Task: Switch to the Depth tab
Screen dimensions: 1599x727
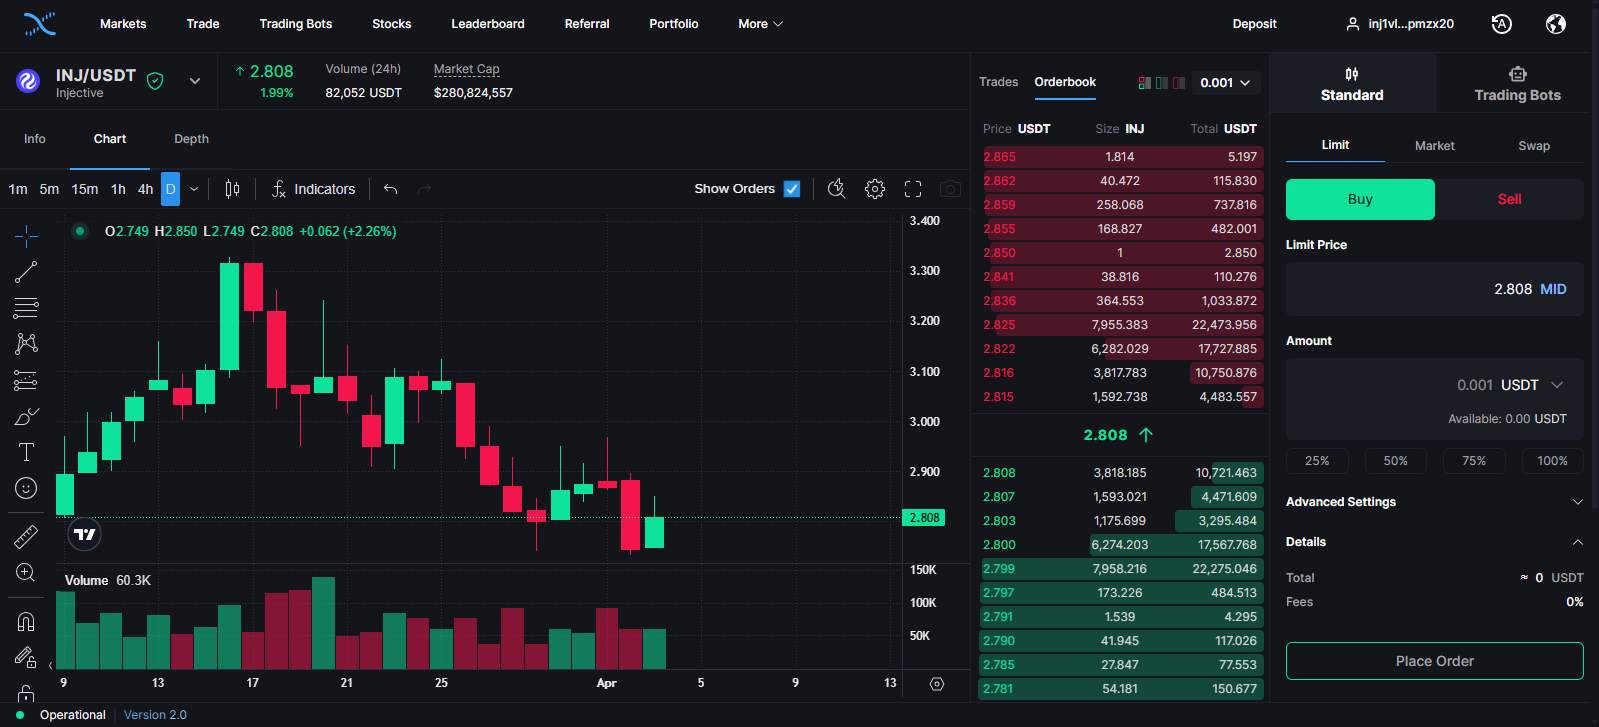Action: coord(191,139)
